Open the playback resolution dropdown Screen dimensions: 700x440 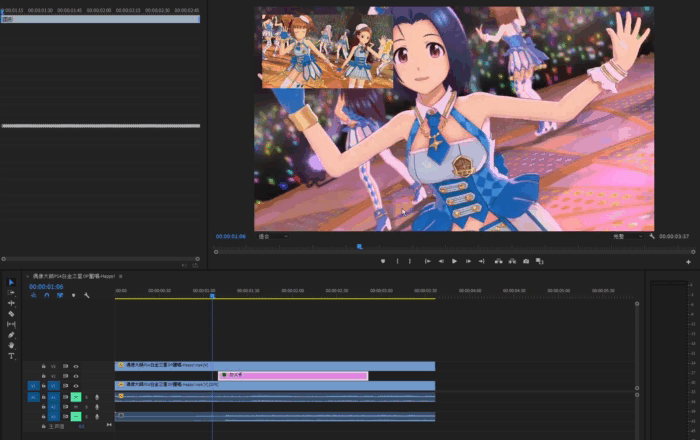pyautogui.click(x=626, y=237)
